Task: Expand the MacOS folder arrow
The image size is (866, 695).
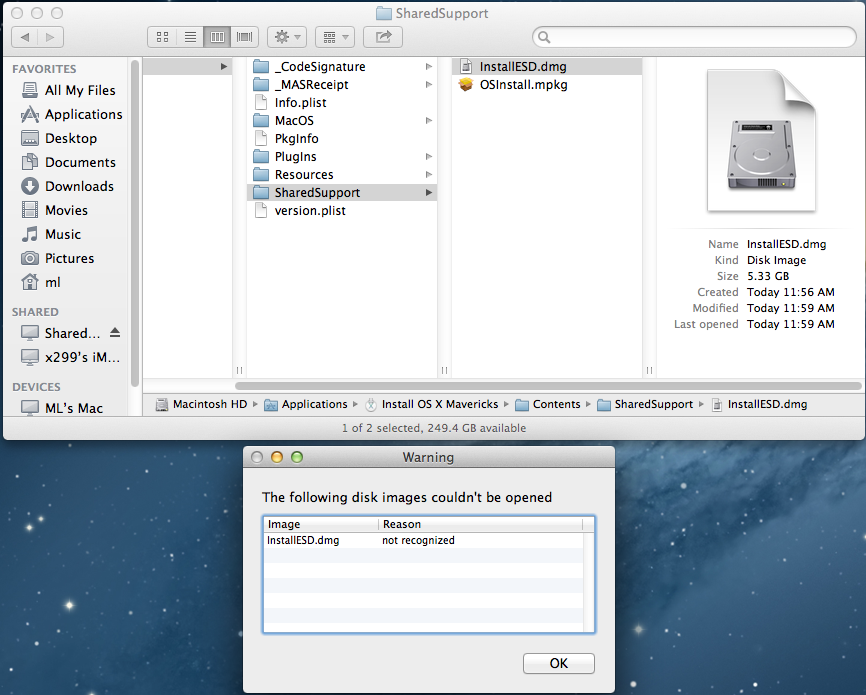Action: click(x=429, y=120)
